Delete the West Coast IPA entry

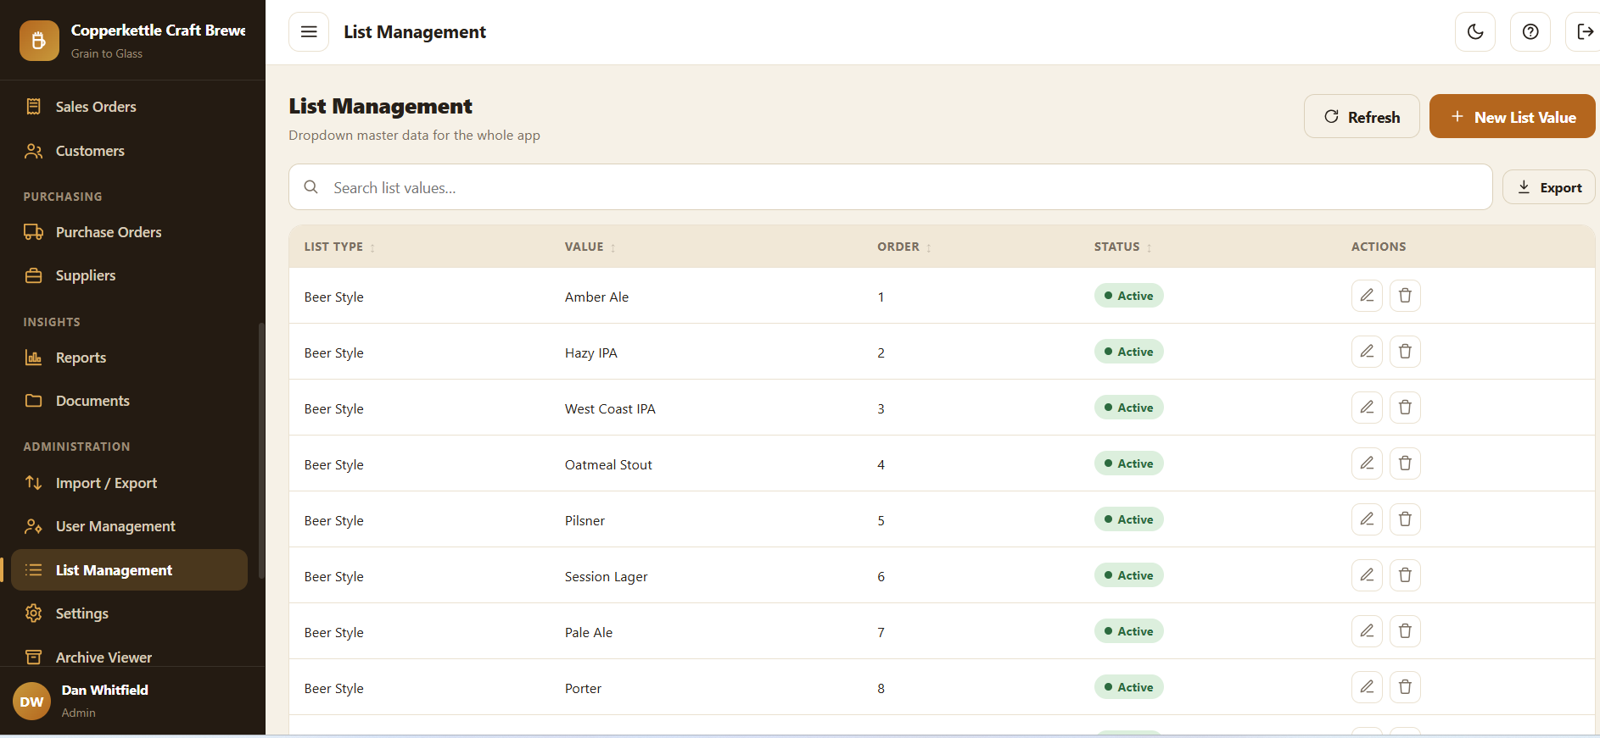point(1405,408)
